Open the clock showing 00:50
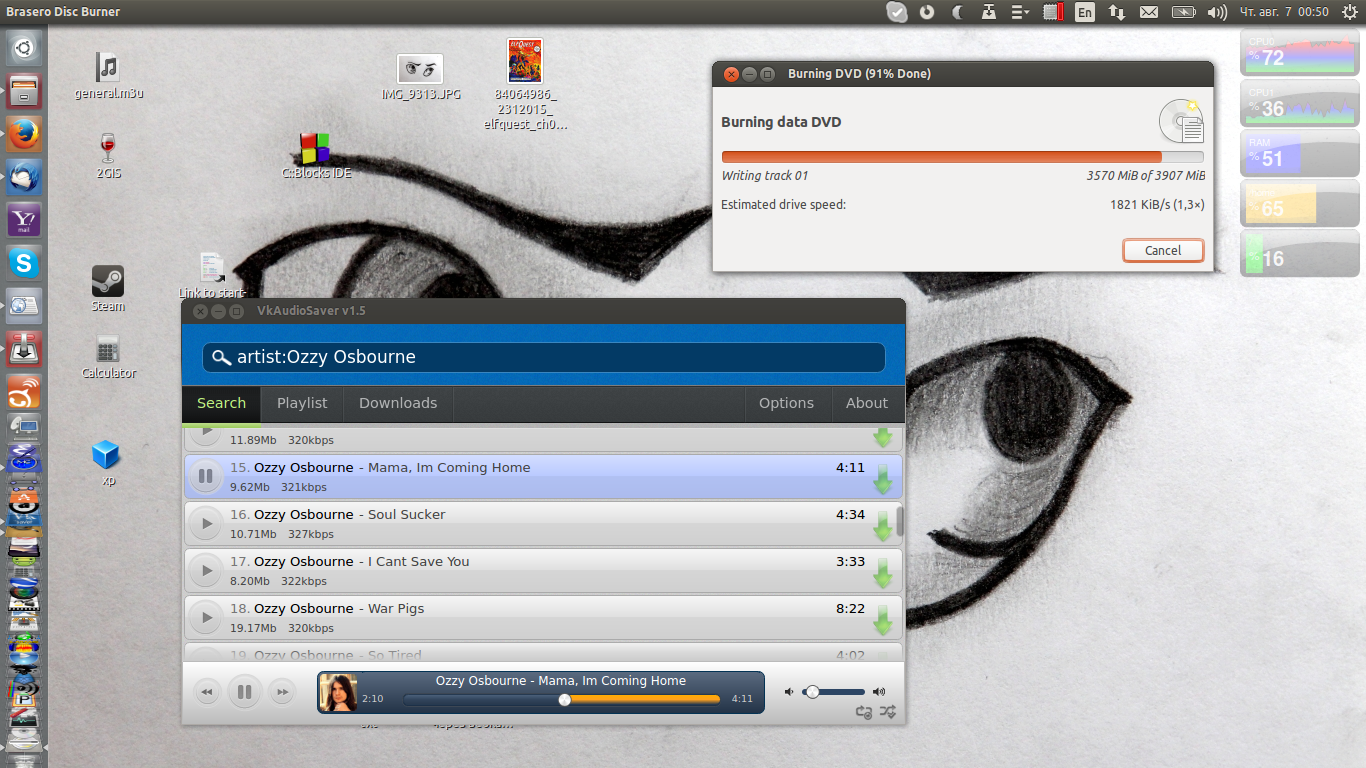Screen dimensions: 1366x768 click(x=1284, y=12)
